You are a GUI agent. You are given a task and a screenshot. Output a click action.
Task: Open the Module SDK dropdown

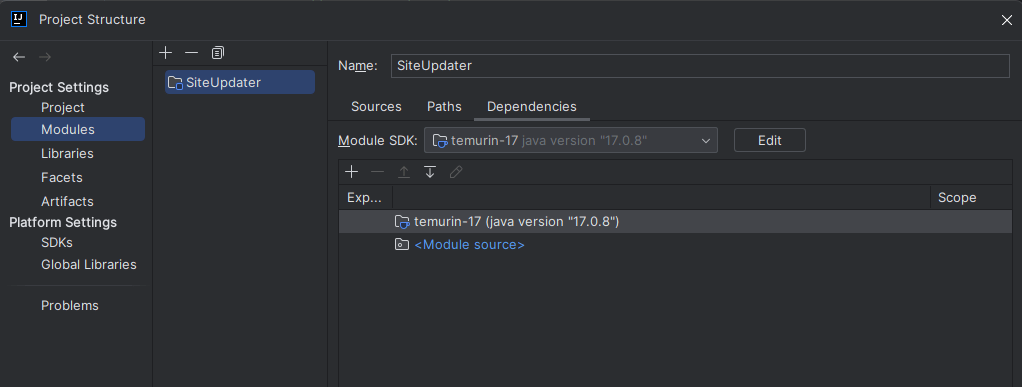[x=570, y=140]
